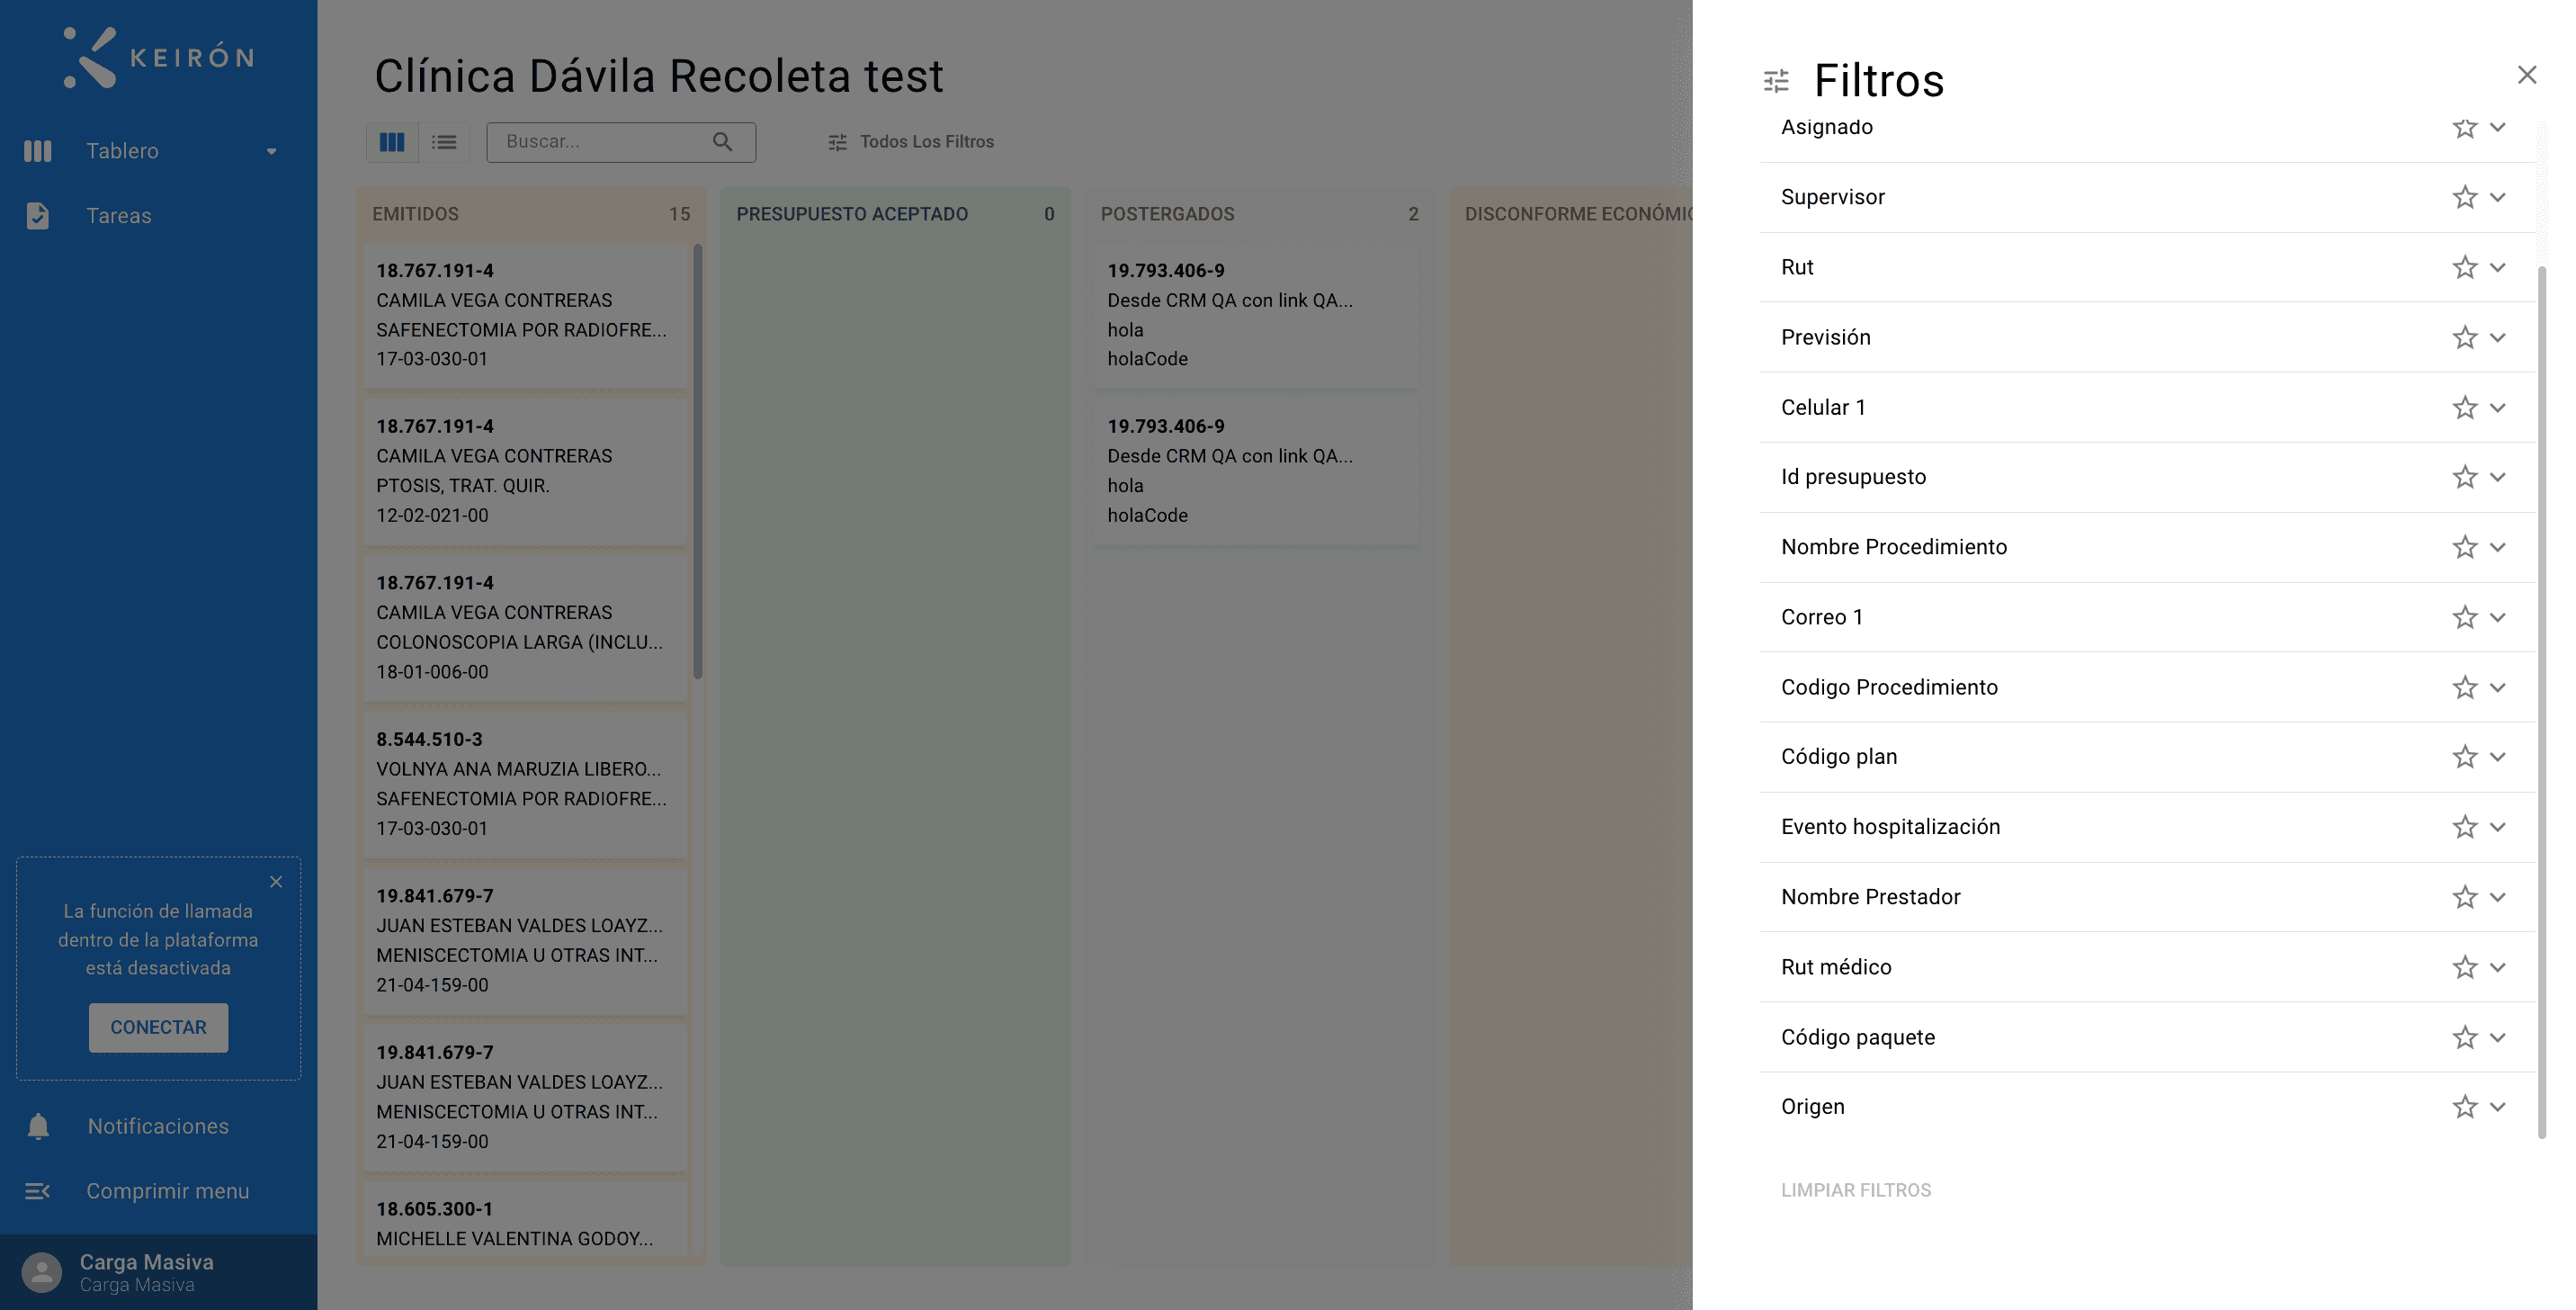Select Comprimir menu option
Screen dimensions: 2576x1310
[158, 1192]
